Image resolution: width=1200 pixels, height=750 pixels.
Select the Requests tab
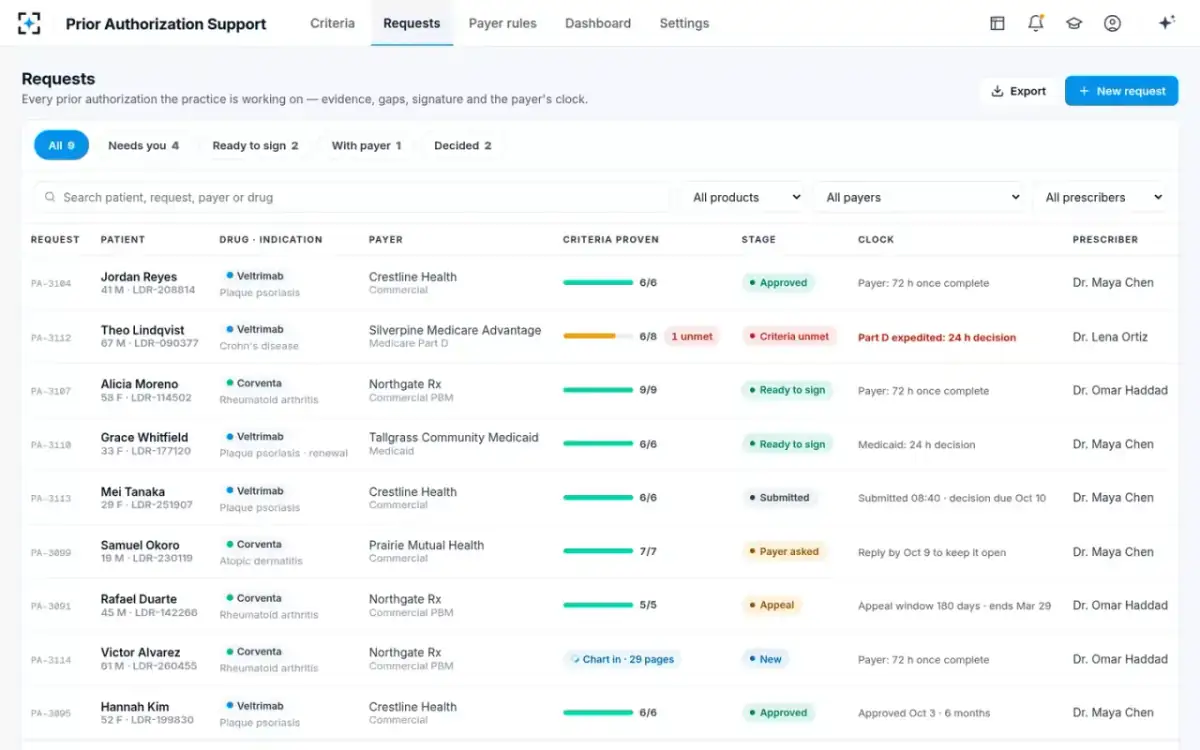(x=412, y=23)
